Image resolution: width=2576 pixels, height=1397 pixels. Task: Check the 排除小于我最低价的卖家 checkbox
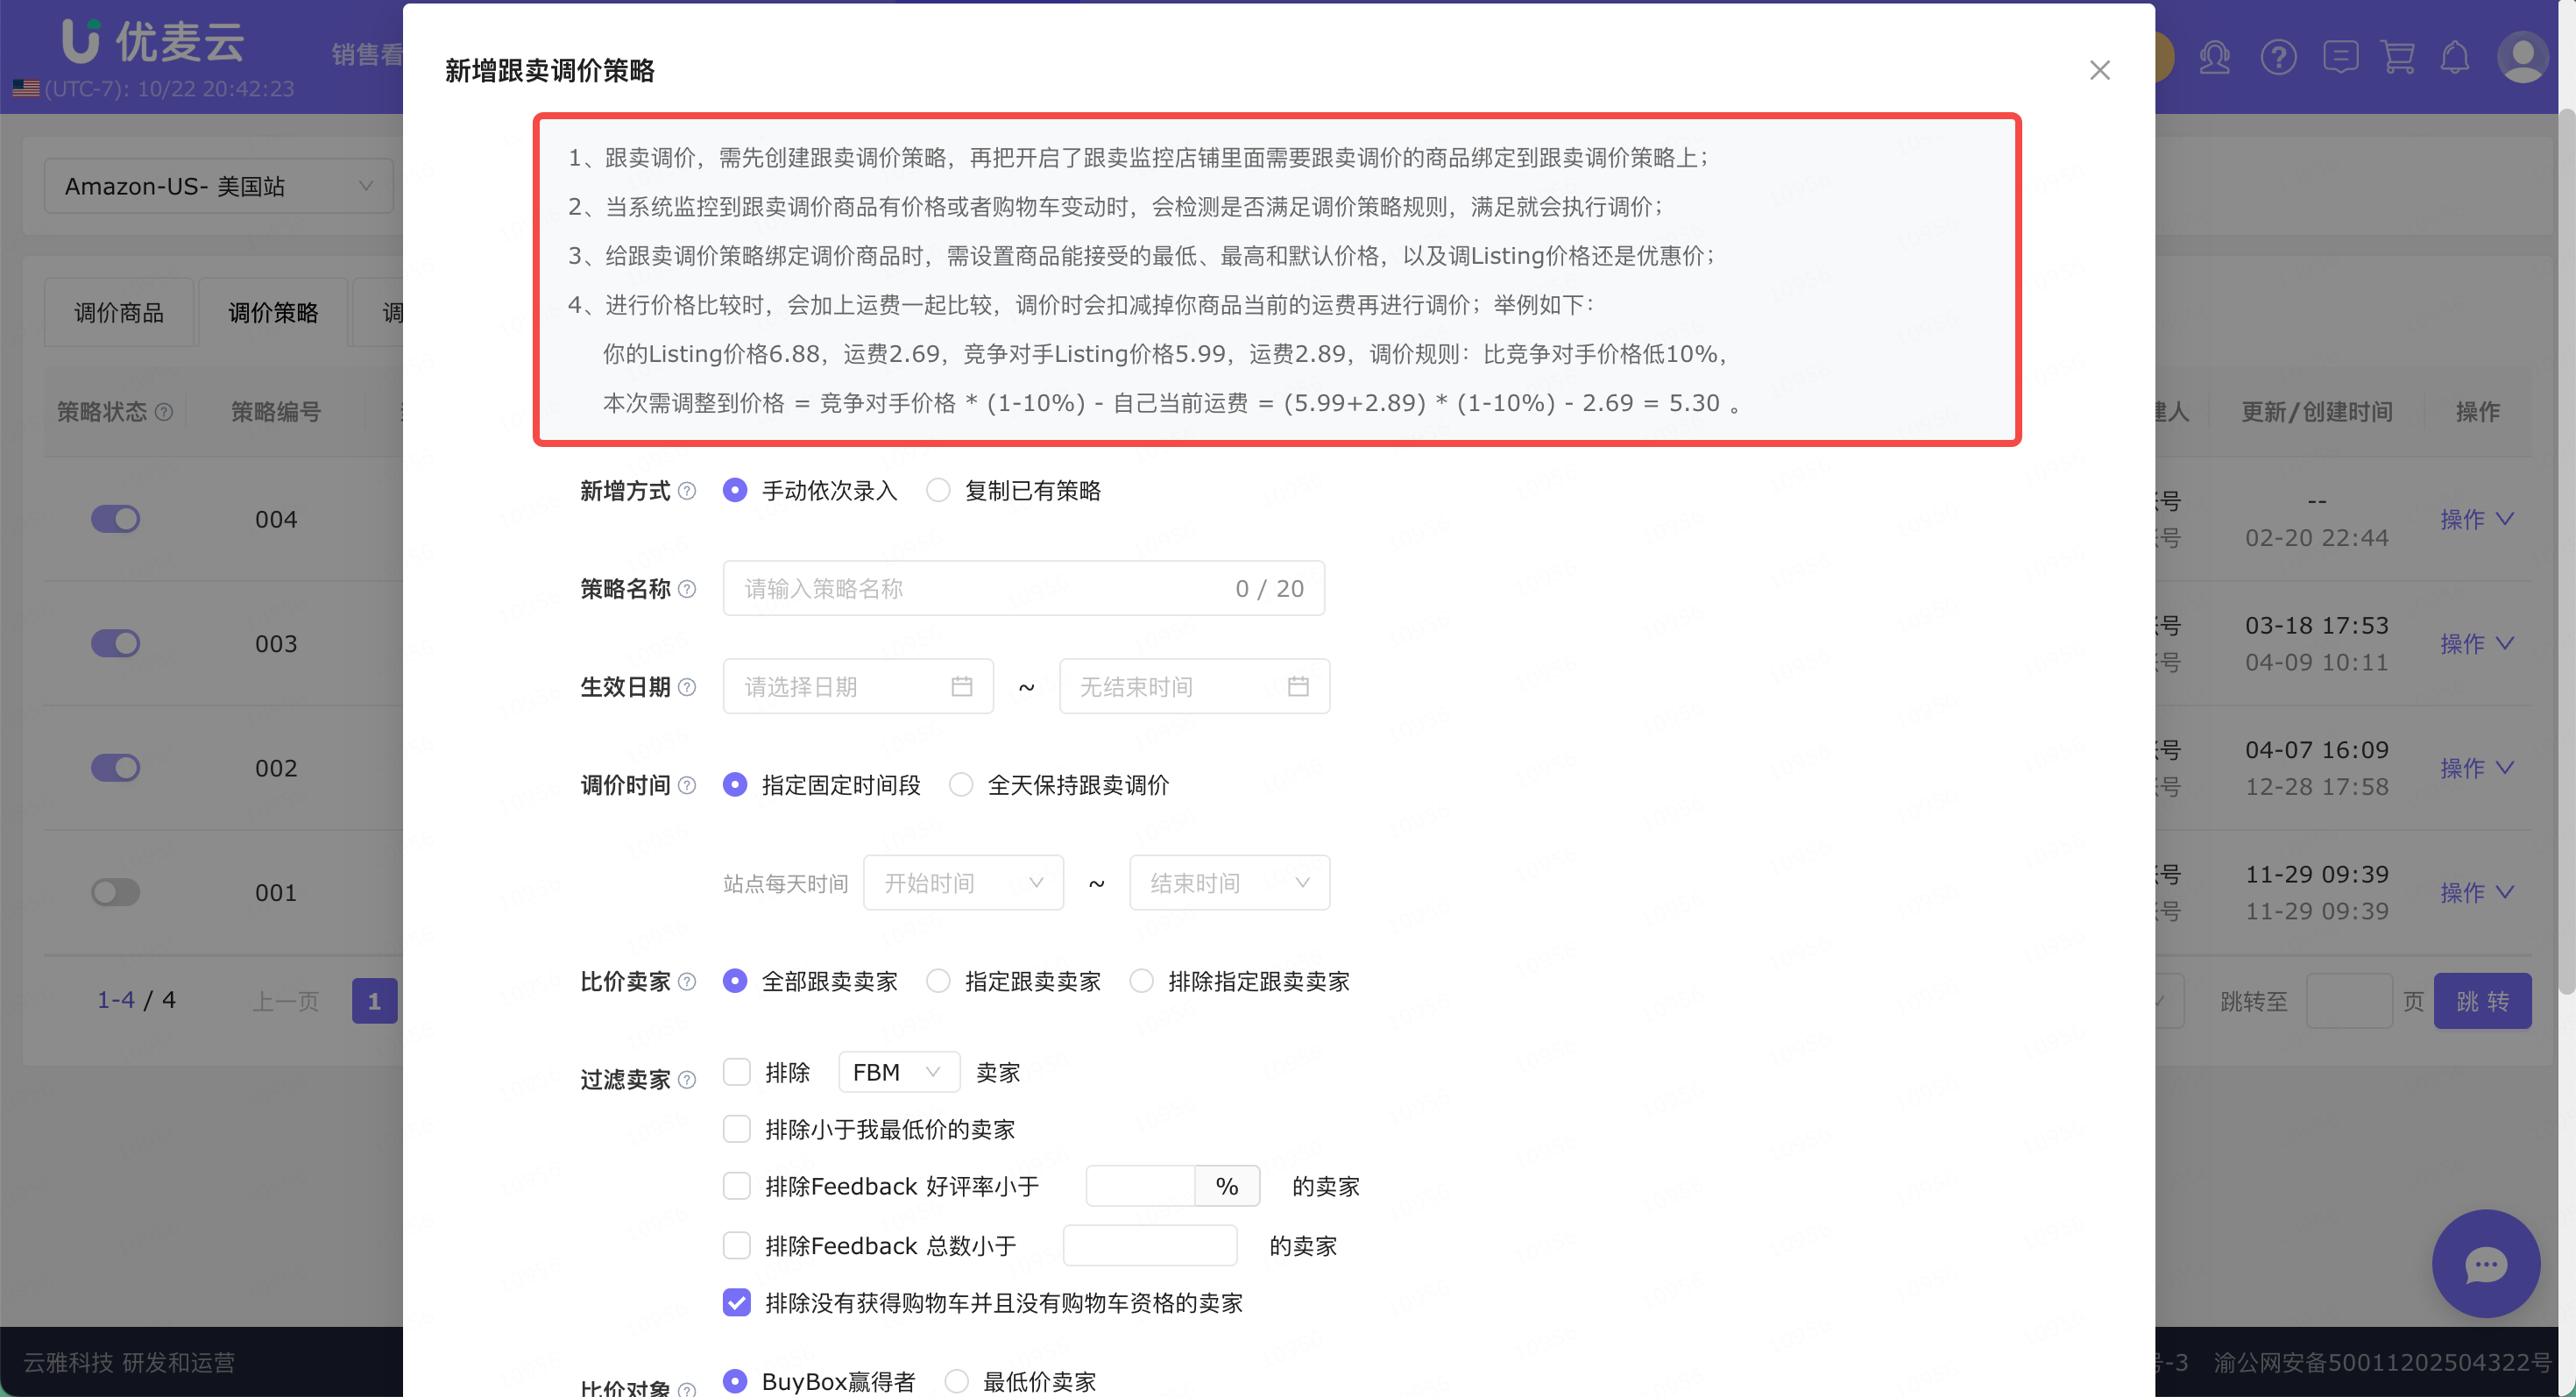(x=737, y=1129)
